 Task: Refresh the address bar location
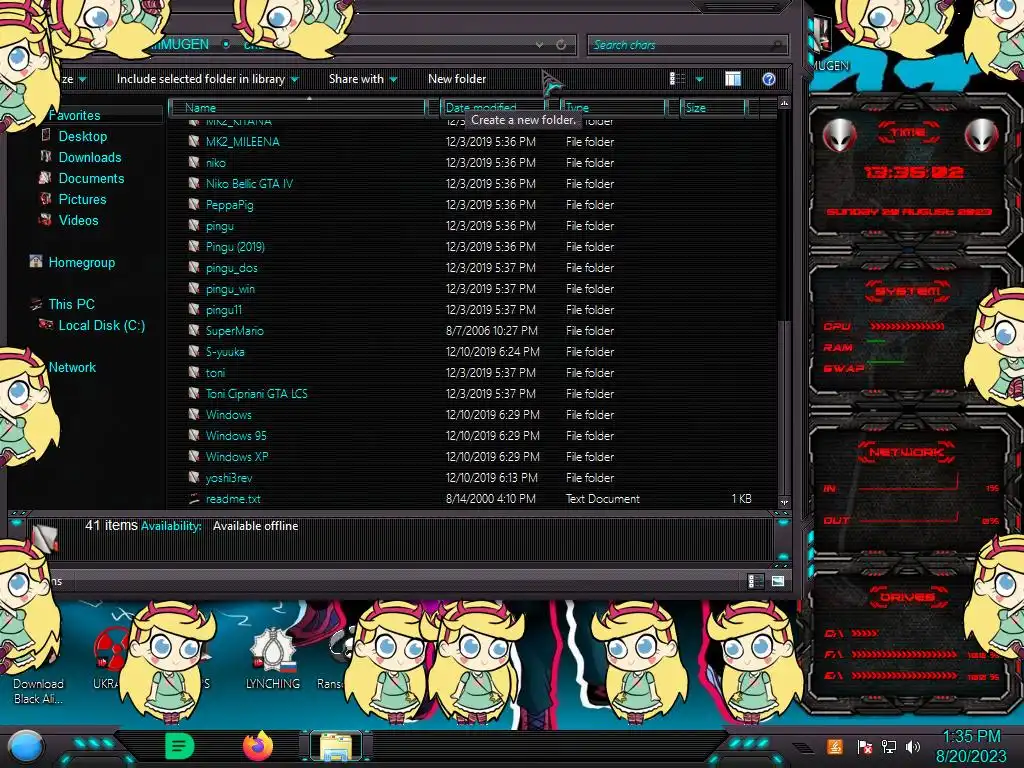(x=561, y=45)
